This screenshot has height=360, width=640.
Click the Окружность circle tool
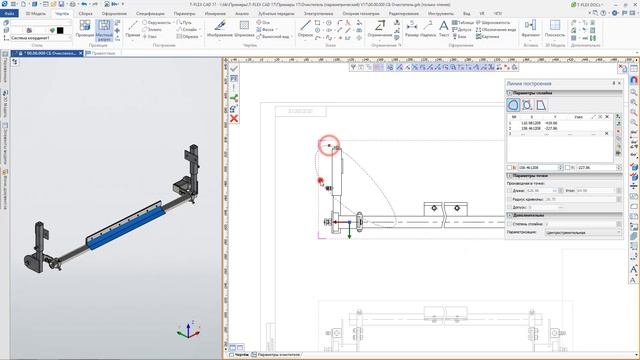coord(156,23)
